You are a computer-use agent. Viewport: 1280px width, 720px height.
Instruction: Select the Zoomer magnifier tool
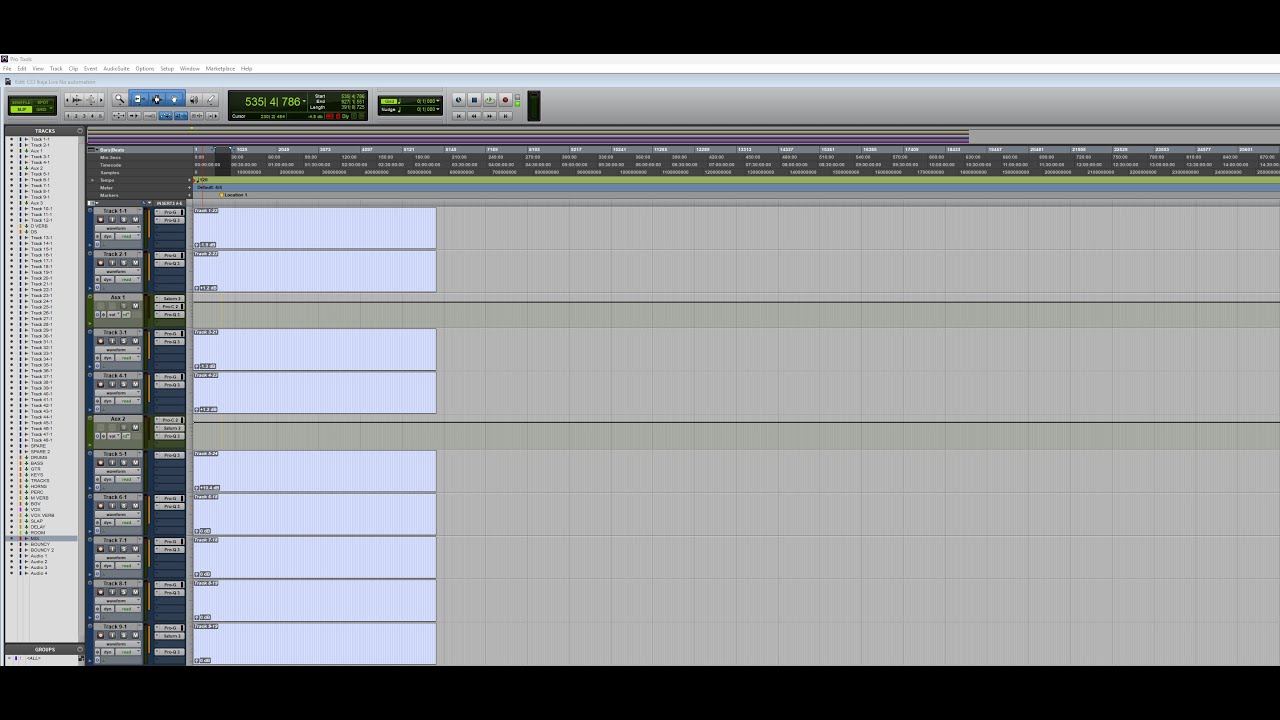click(120, 99)
